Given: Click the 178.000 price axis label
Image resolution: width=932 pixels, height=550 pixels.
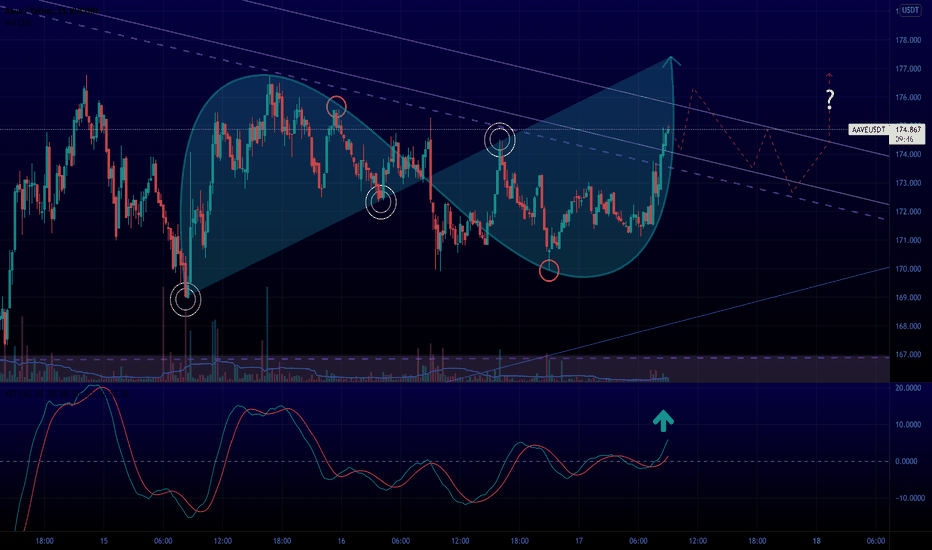Looking at the screenshot, I should [908, 40].
